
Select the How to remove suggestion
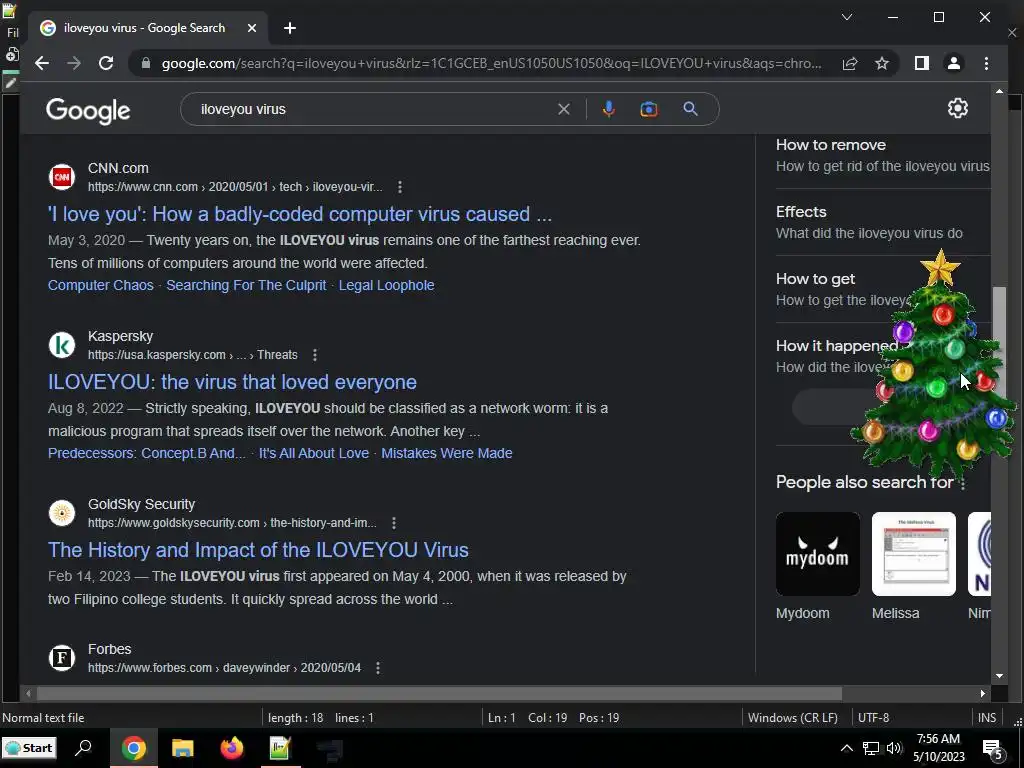tap(883, 155)
